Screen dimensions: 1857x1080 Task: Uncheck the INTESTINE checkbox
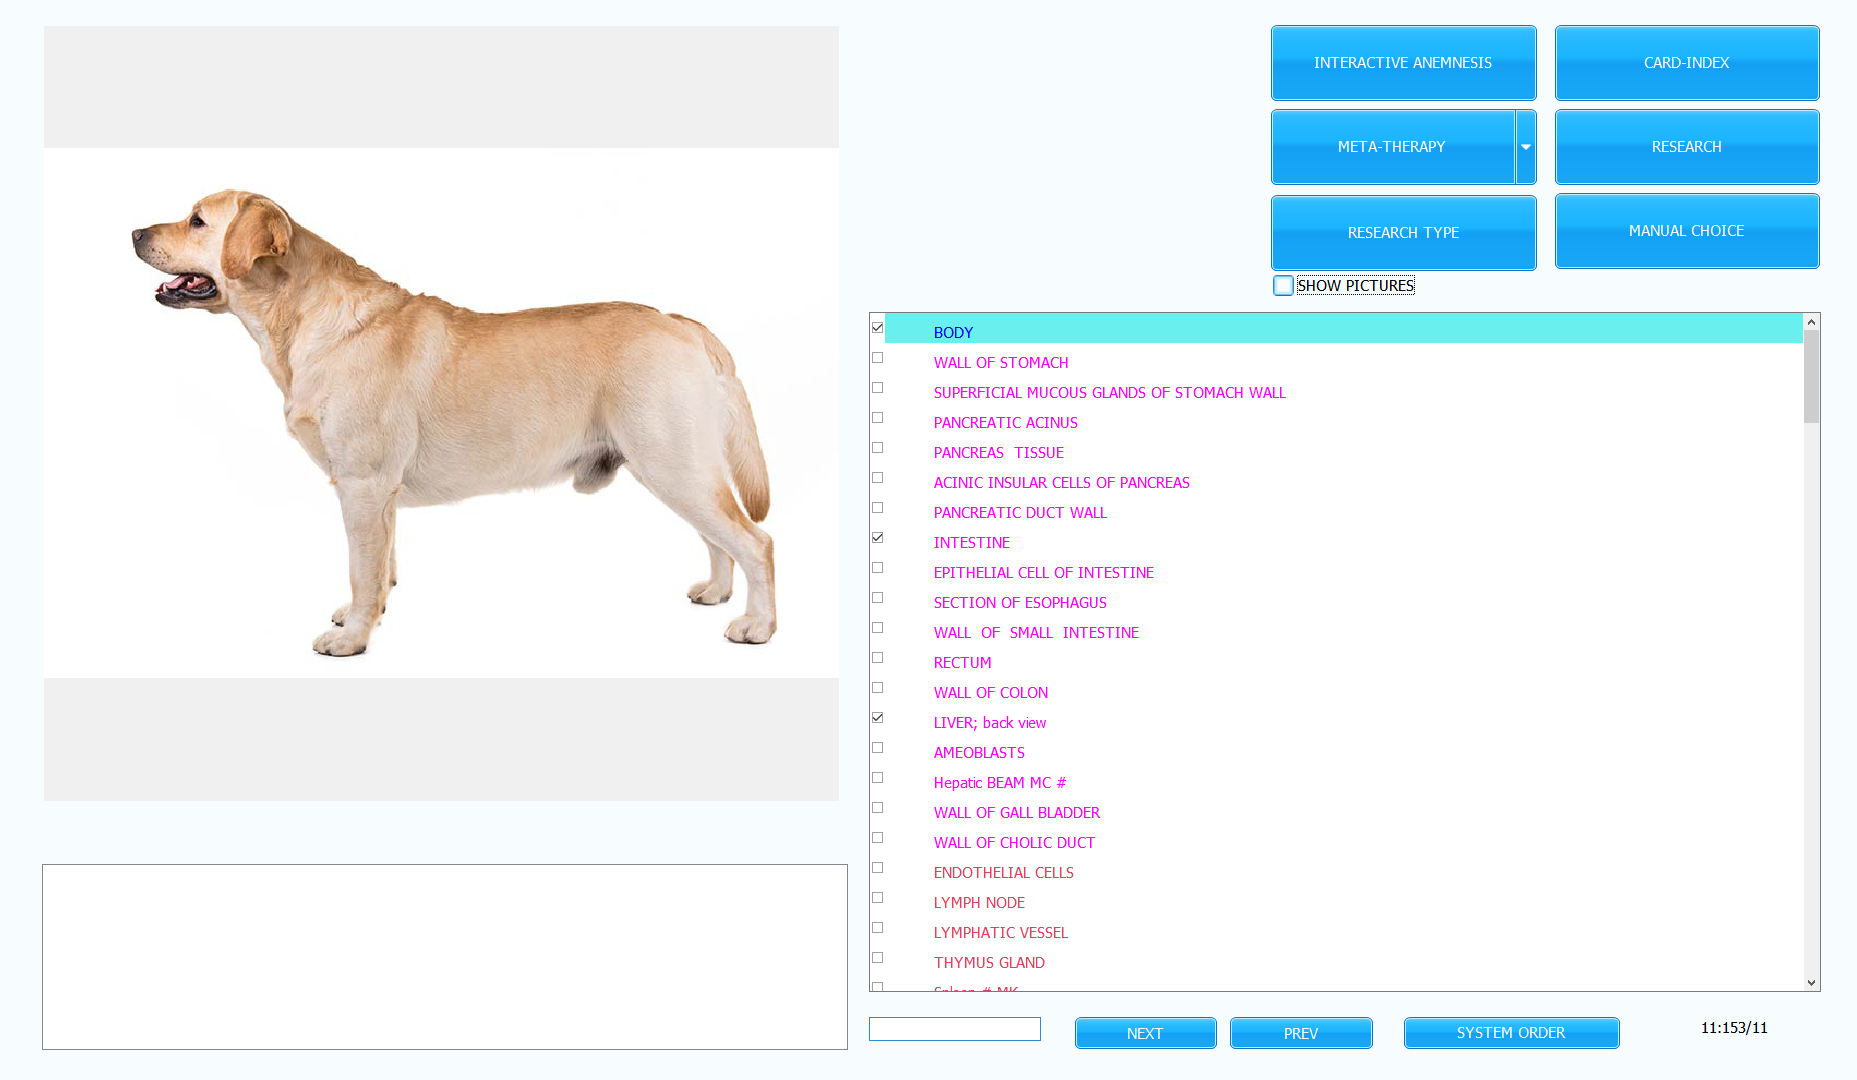tap(877, 538)
